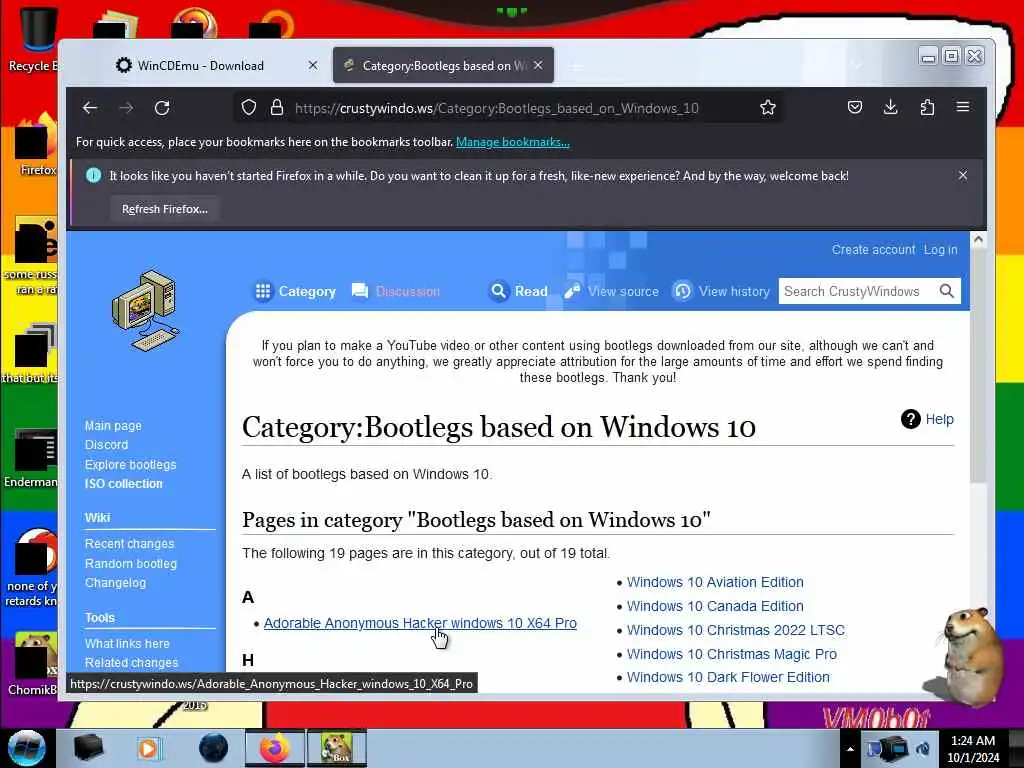The height and width of the screenshot is (768, 1024).
Task: Open the View source tab
Action: point(611,291)
